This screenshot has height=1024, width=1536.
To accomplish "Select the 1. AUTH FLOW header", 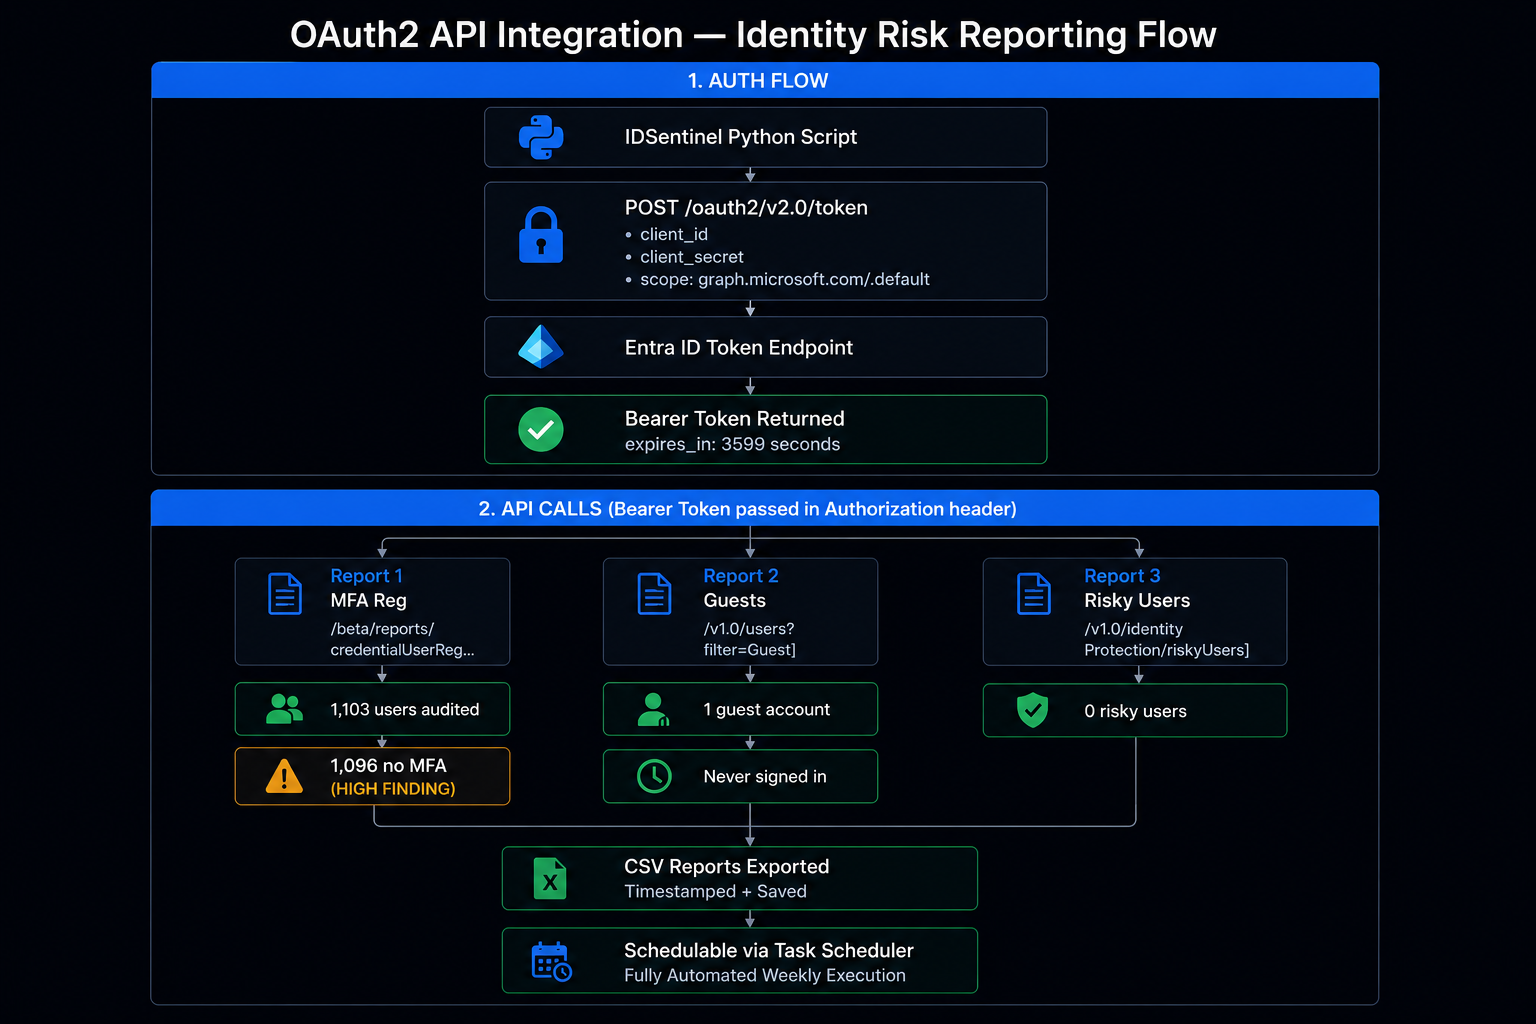I will pyautogui.click(x=765, y=80).
